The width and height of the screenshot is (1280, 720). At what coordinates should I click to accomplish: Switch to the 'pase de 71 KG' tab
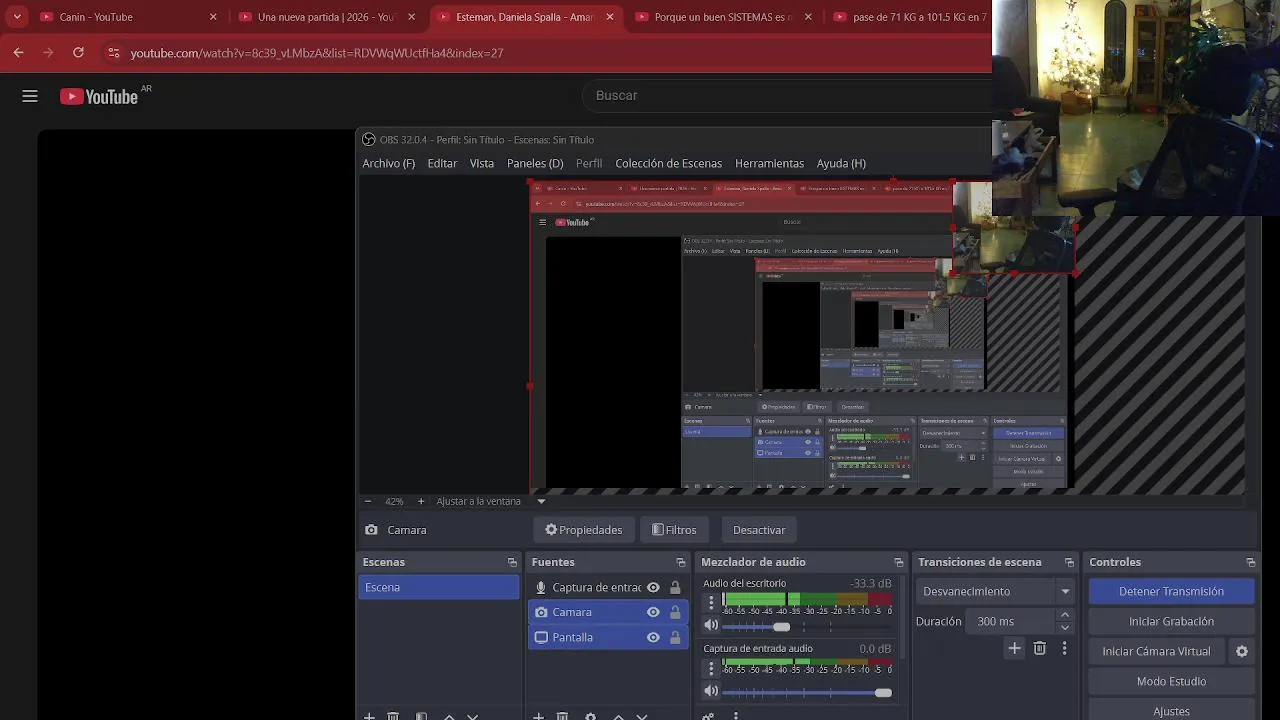point(910,17)
